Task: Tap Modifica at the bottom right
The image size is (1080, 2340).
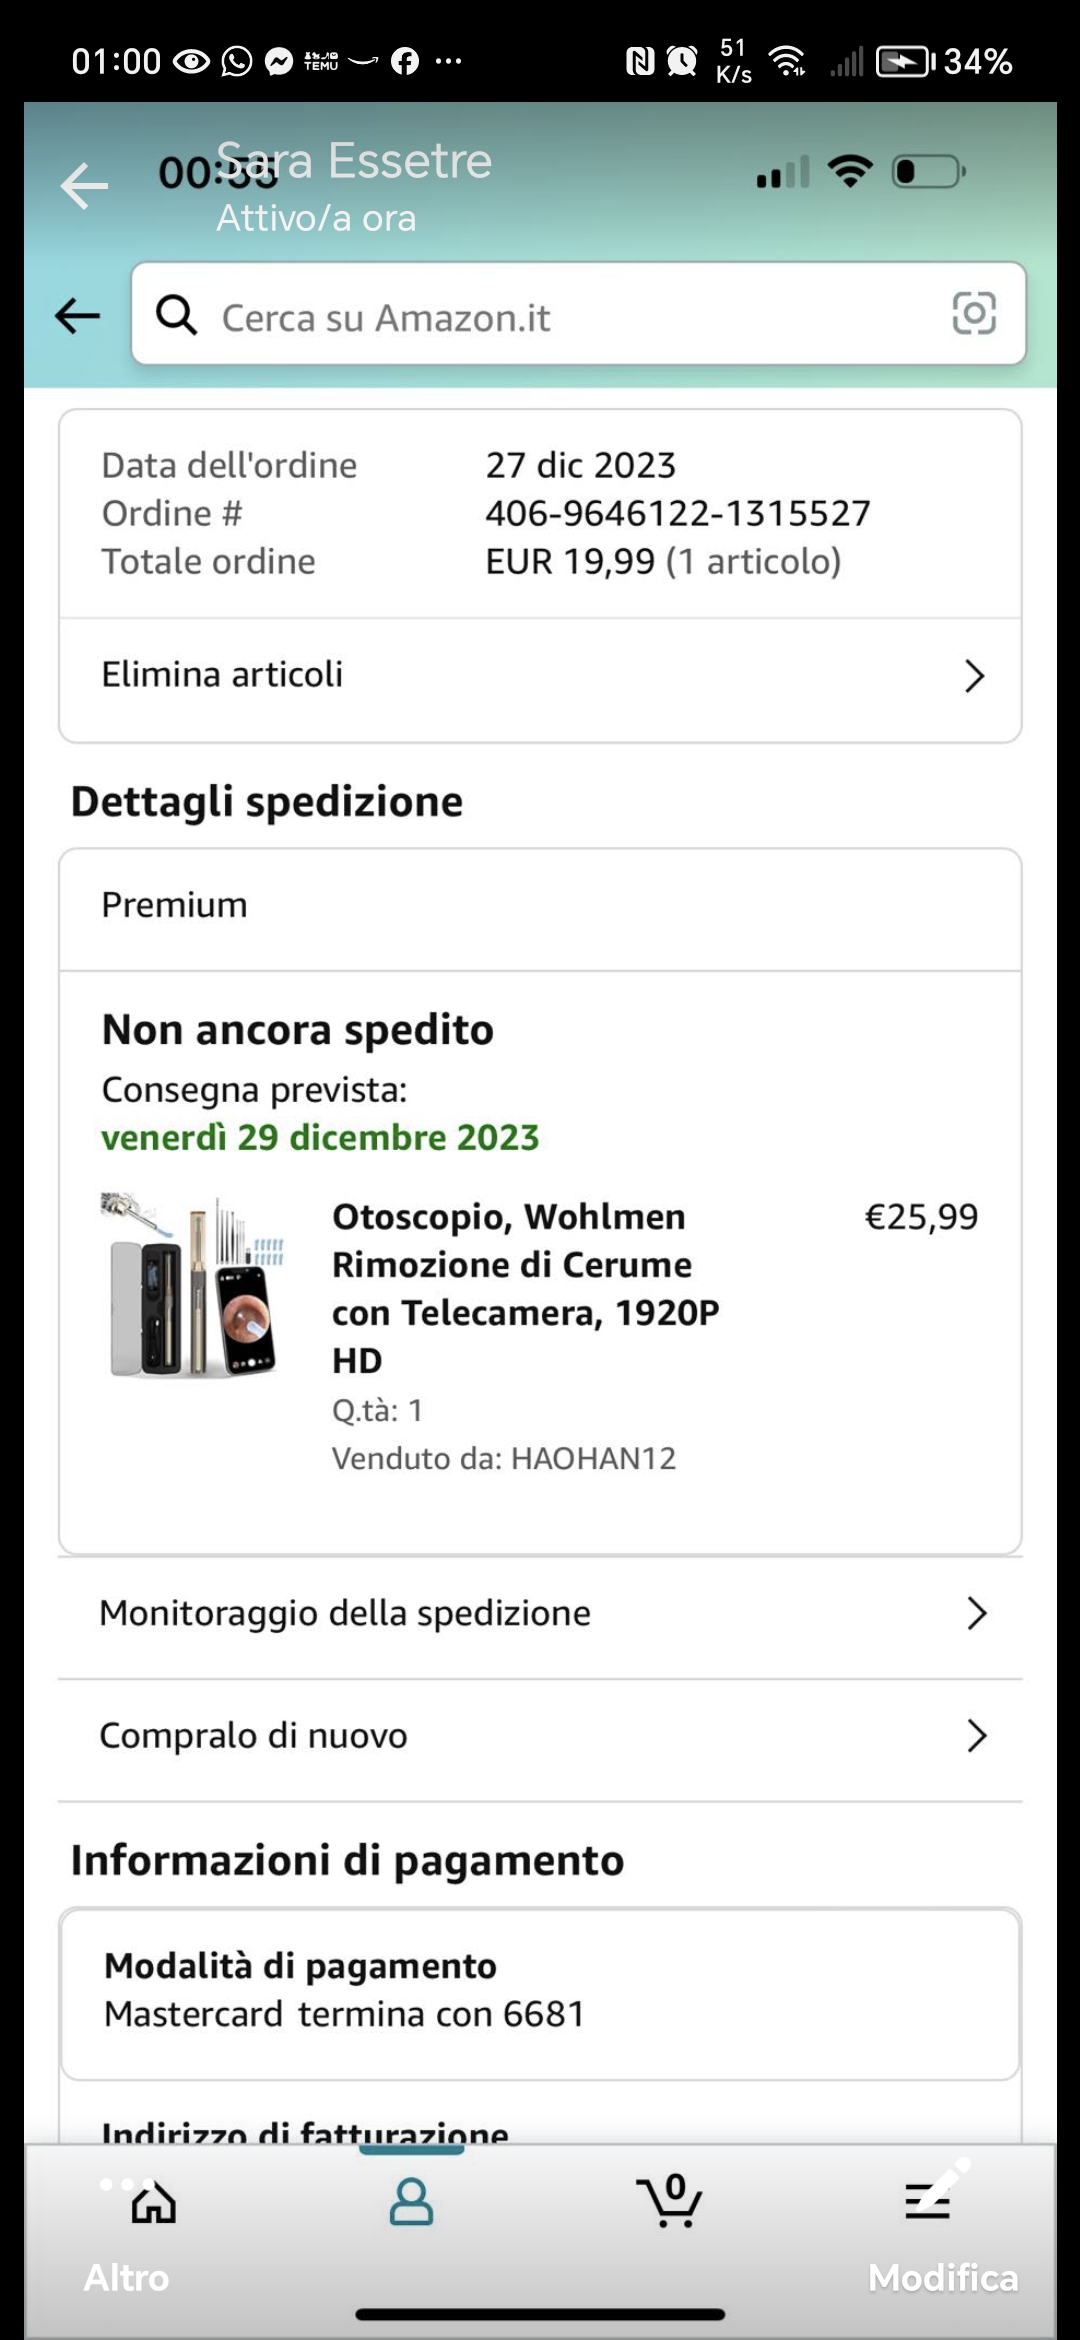Action: [943, 2278]
